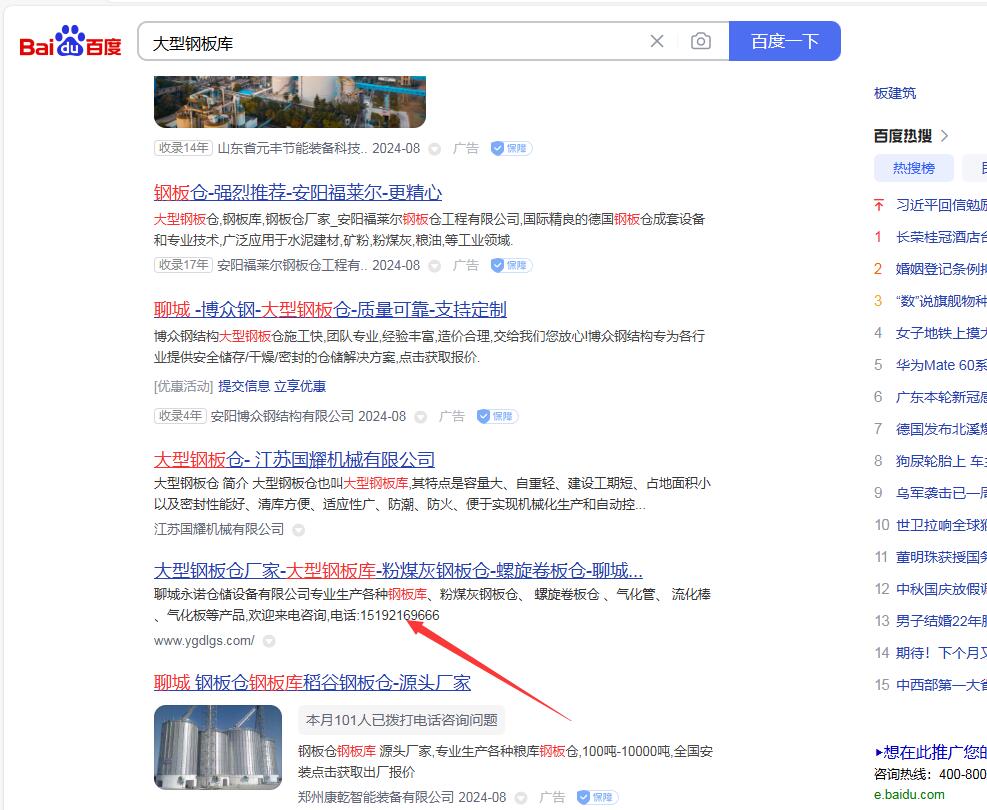Screen dimensions: 987x810
Task: Open the www.ygdlgs.com/ site address
Action: tap(204, 641)
